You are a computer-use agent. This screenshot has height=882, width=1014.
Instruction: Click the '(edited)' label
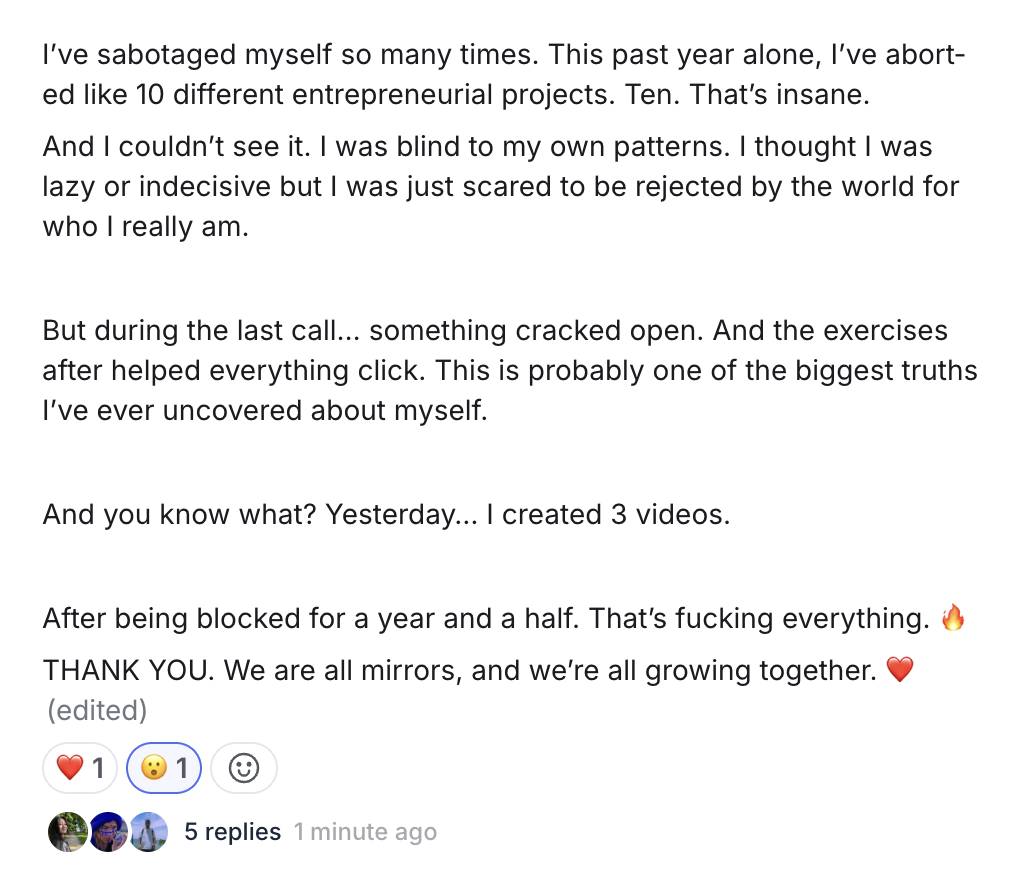point(97,711)
